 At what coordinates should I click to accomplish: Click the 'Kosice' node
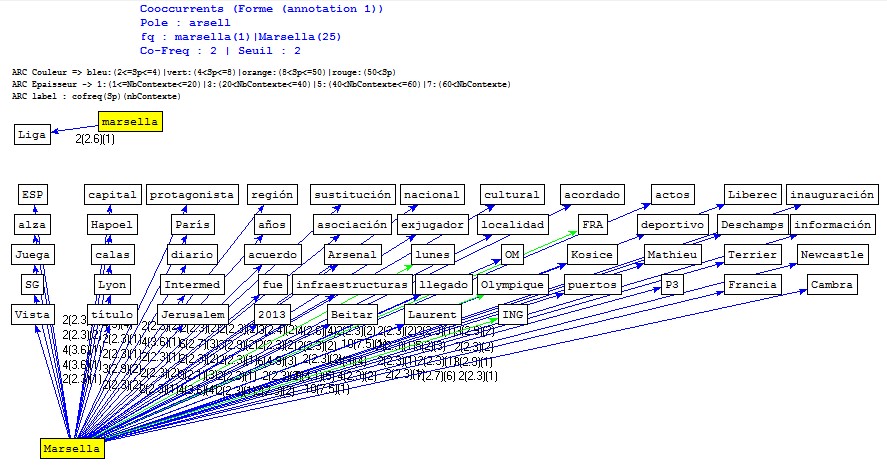click(592, 254)
